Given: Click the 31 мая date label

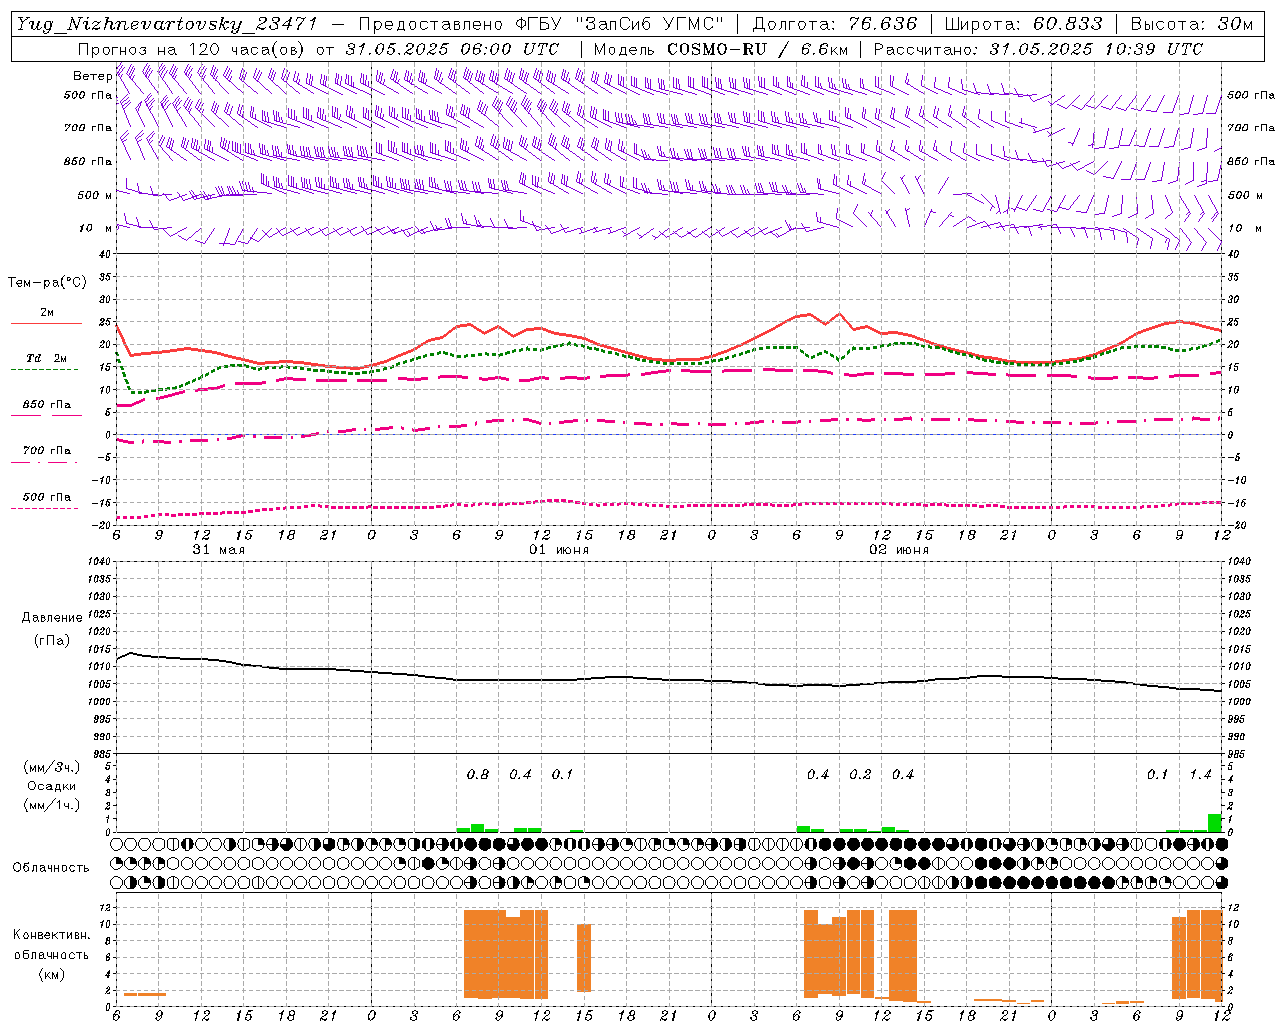Looking at the screenshot, I should (219, 550).
